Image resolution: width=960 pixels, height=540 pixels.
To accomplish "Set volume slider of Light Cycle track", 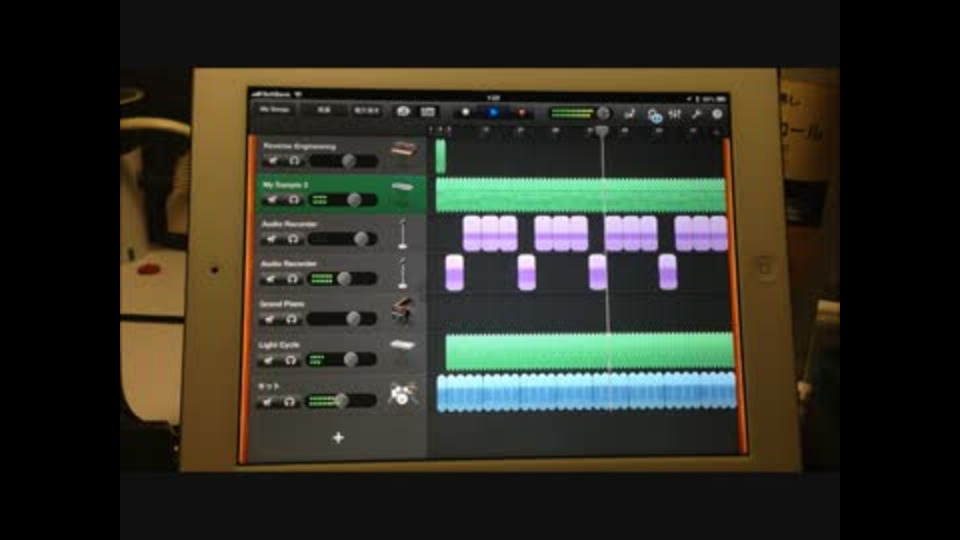I will point(341,359).
